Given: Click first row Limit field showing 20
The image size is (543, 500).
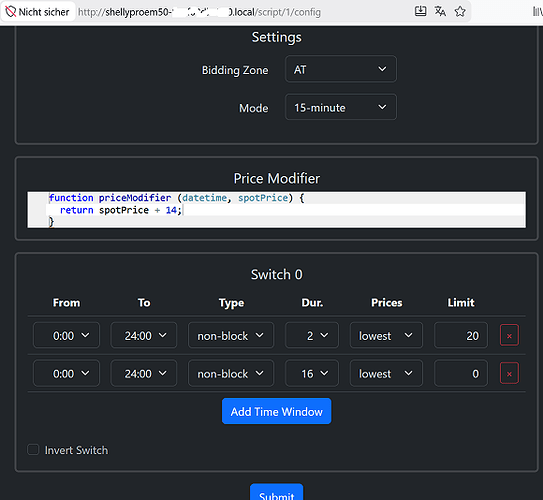Looking at the screenshot, I should (461, 335).
